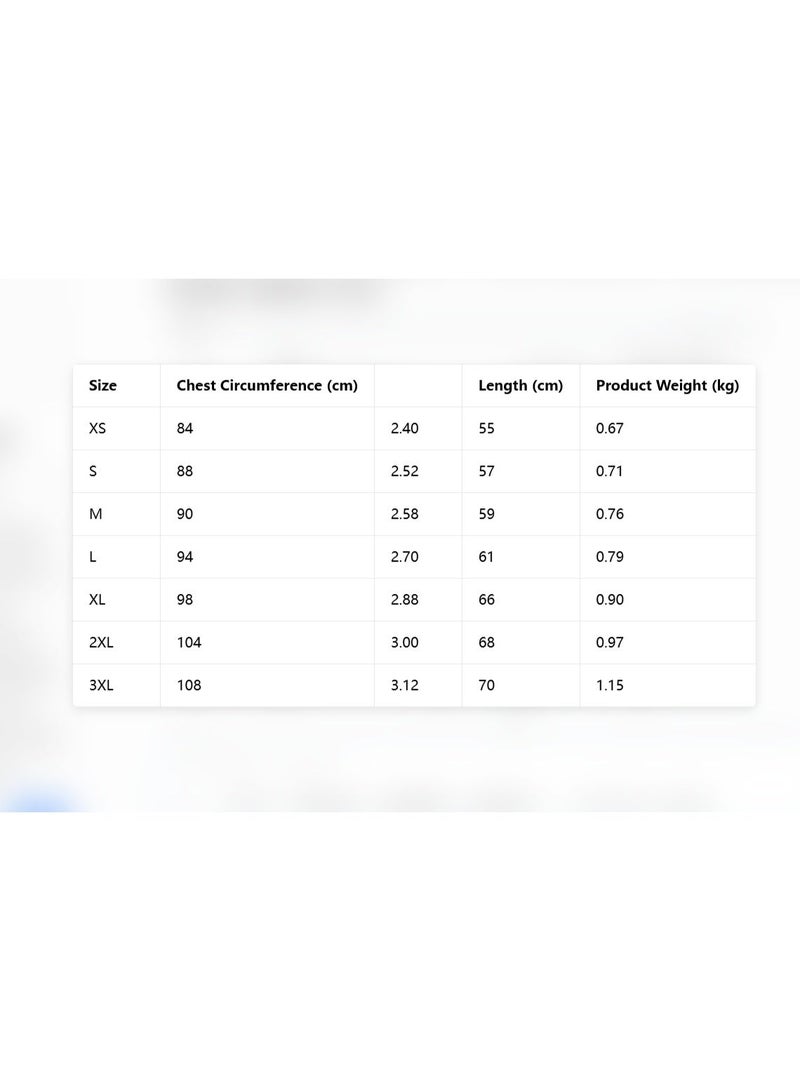This screenshot has width=800, height=1091.
Task: Select the 2XL size row label
Action: point(101,642)
